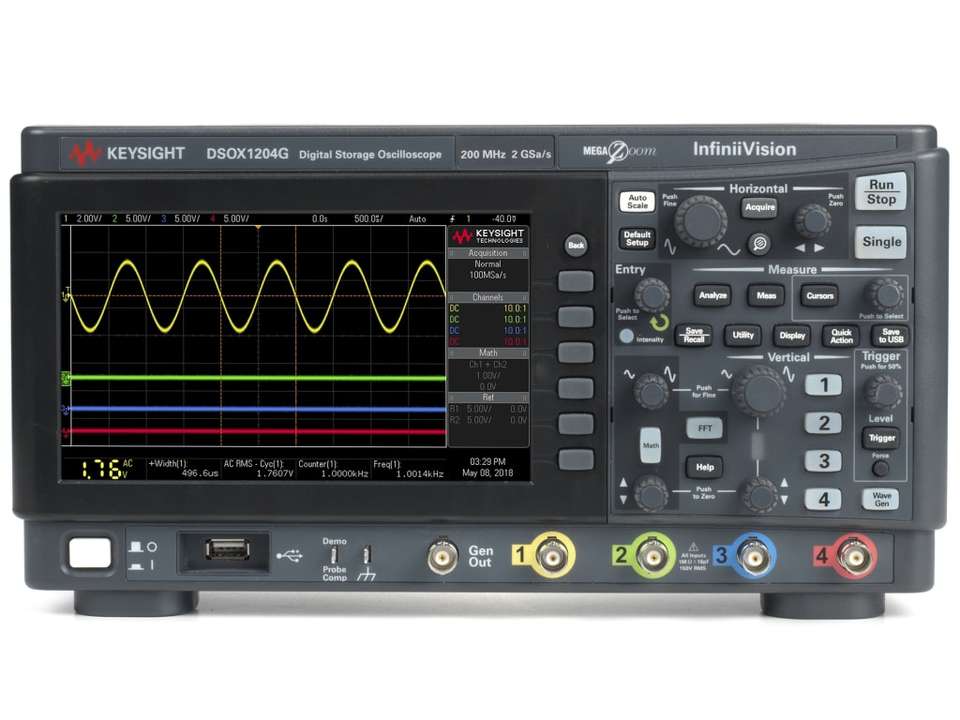960x720 pixels.
Task: Select the Math header in screen sidebar
Action: coord(488,353)
